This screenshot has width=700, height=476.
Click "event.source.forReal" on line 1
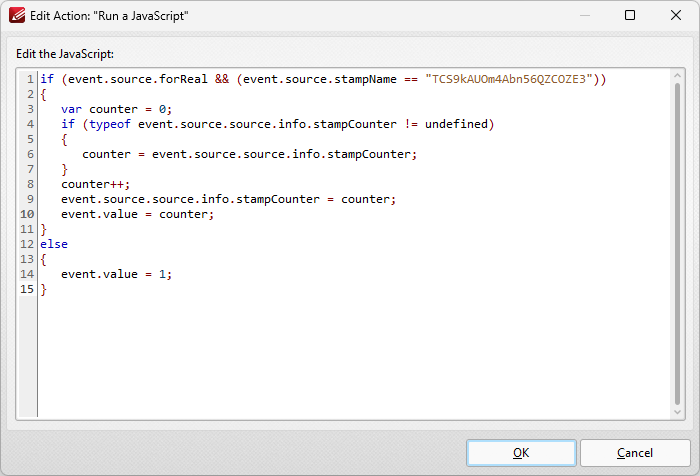click(138, 79)
